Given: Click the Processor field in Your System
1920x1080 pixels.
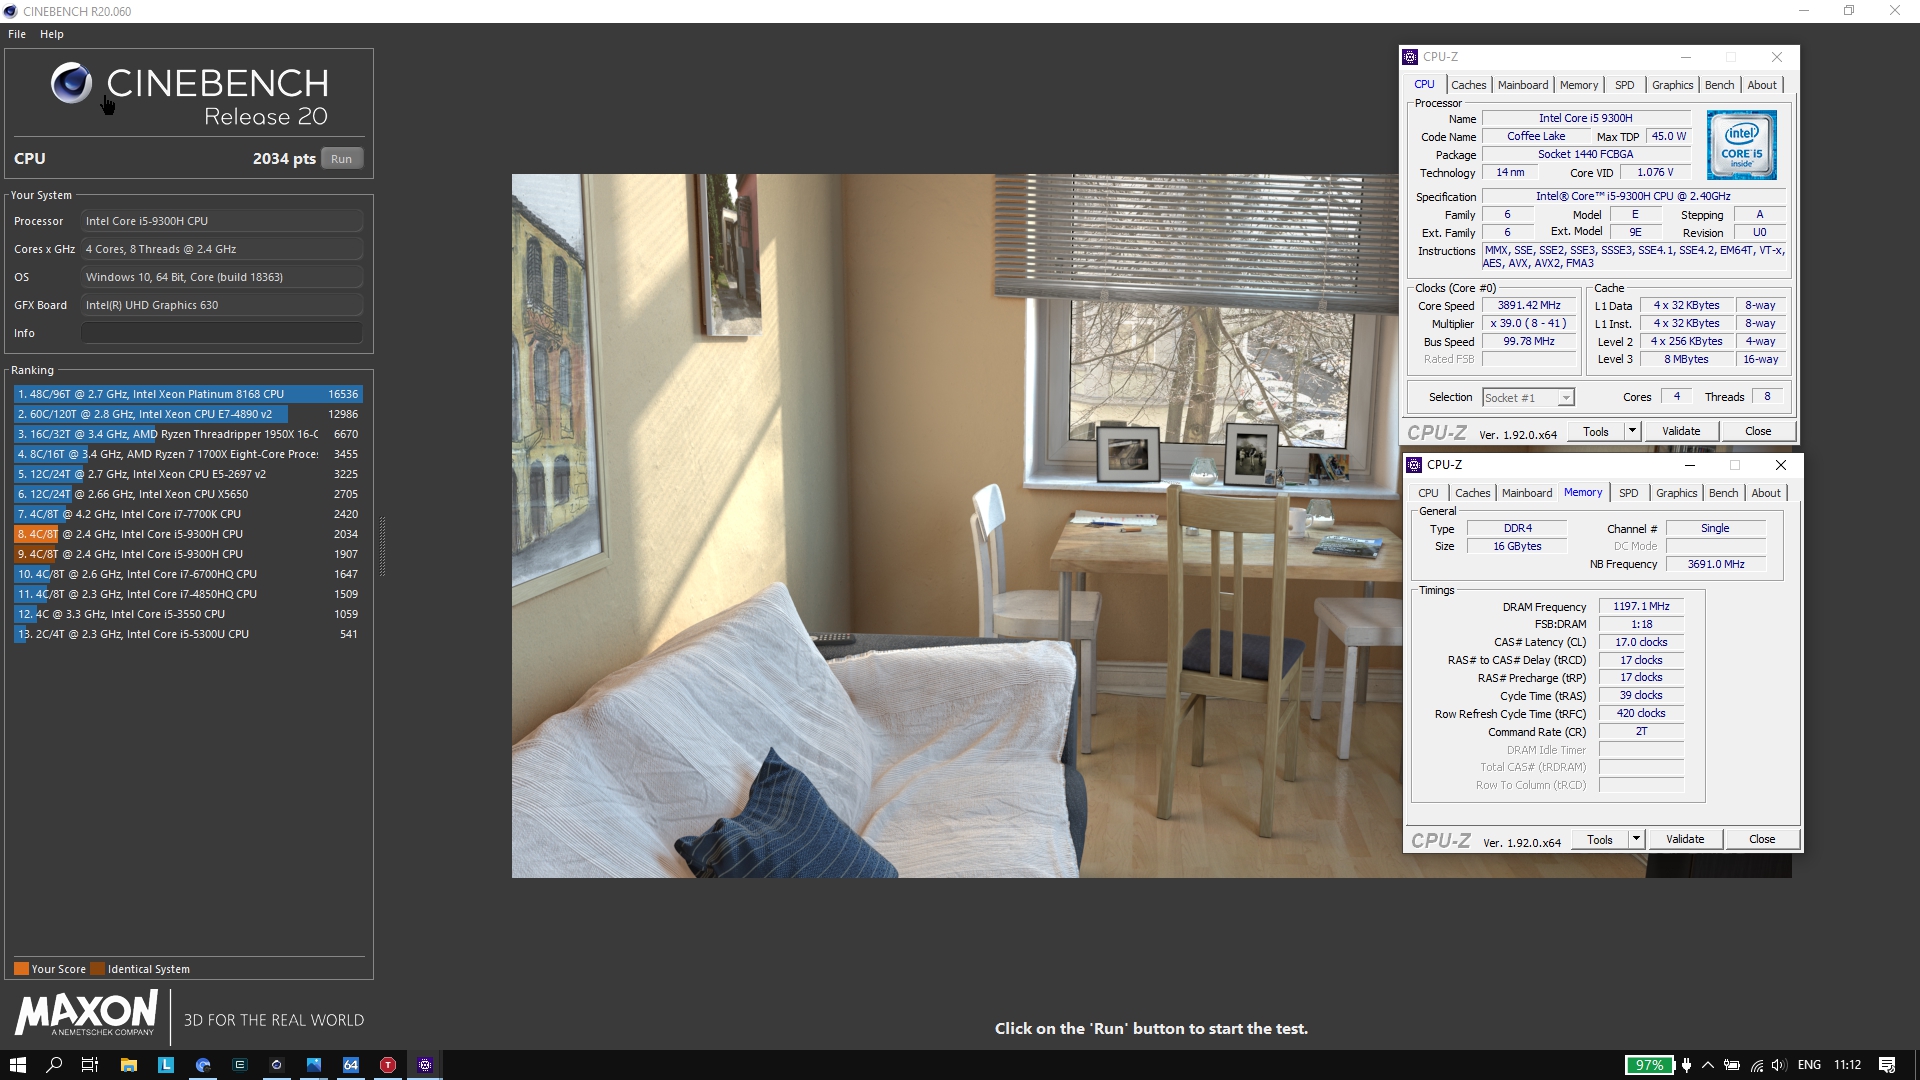Looking at the screenshot, I should (222, 221).
